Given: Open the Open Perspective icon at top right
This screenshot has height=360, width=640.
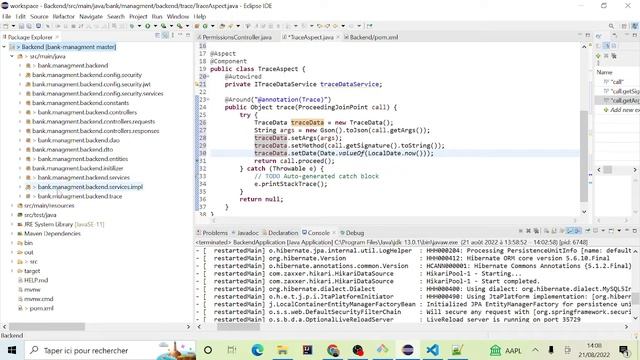Looking at the screenshot, I should click(x=624, y=26).
